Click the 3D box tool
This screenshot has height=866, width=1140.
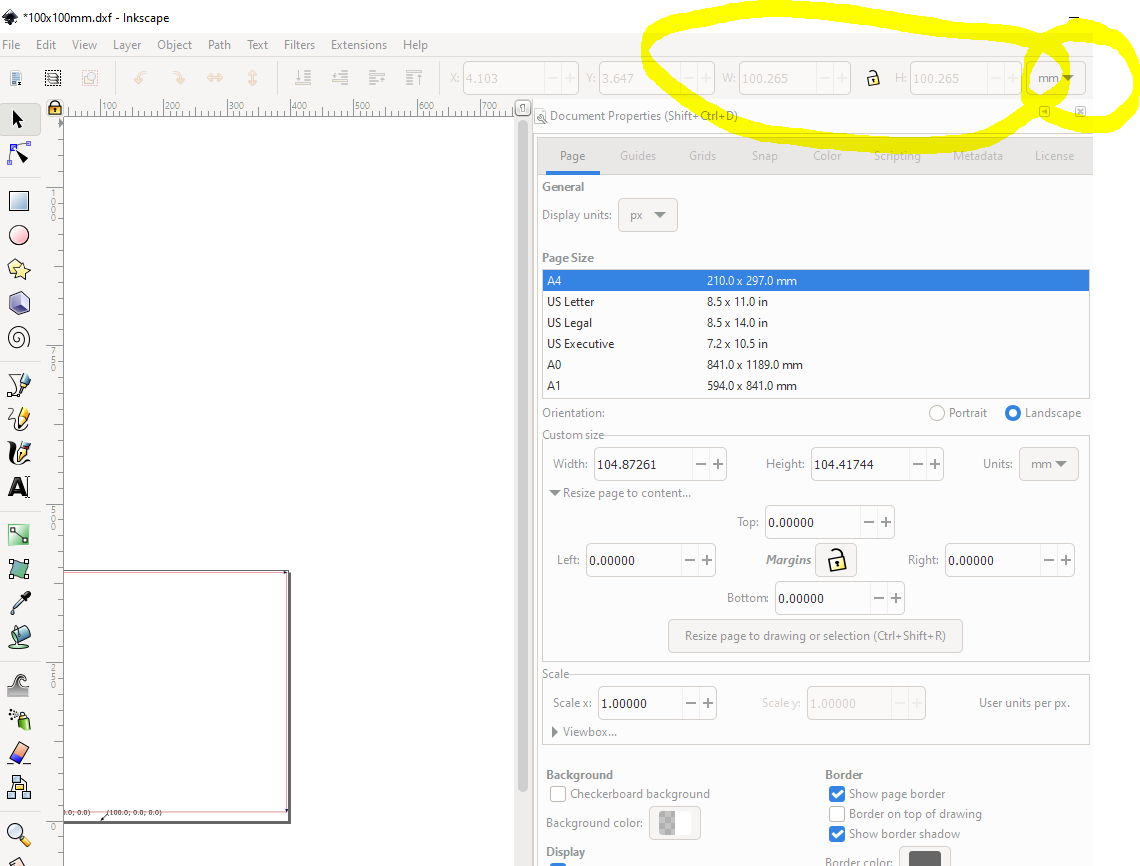pyautogui.click(x=19, y=303)
